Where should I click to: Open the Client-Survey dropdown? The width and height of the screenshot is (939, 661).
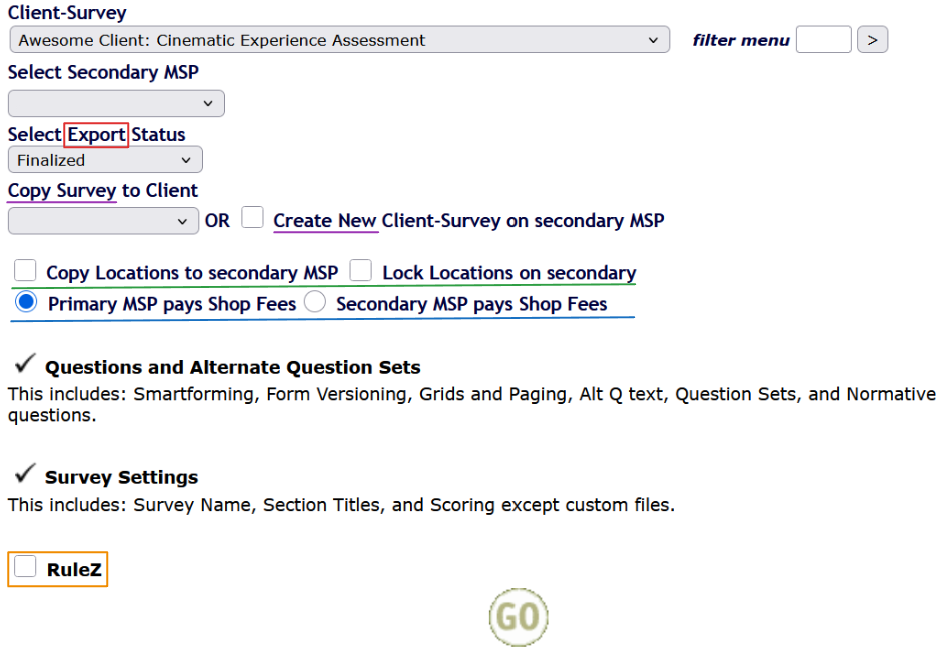pyautogui.click(x=339, y=40)
